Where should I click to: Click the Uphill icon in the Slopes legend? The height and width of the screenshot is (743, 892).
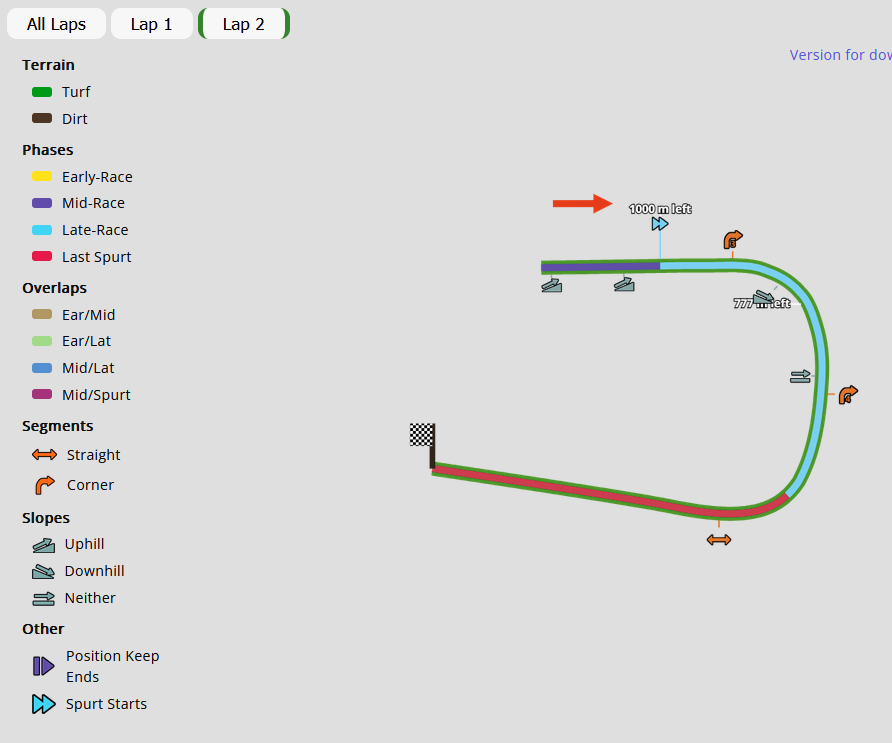coord(44,546)
